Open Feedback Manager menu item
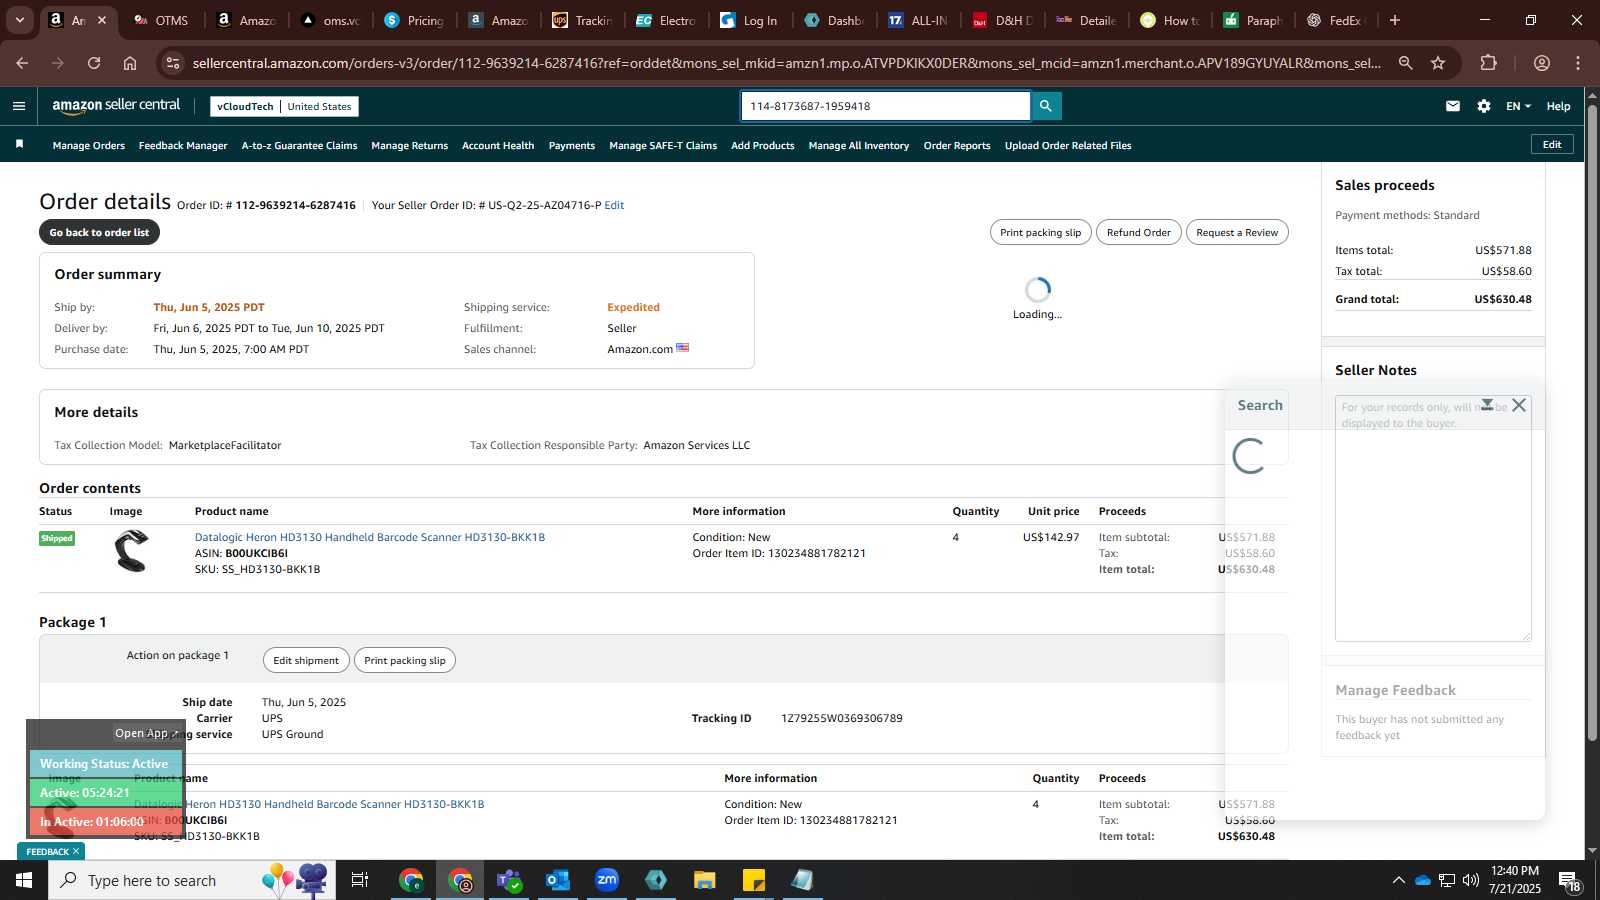This screenshot has height=900, width=1600. pyautogui.click(x=183, y=146)
